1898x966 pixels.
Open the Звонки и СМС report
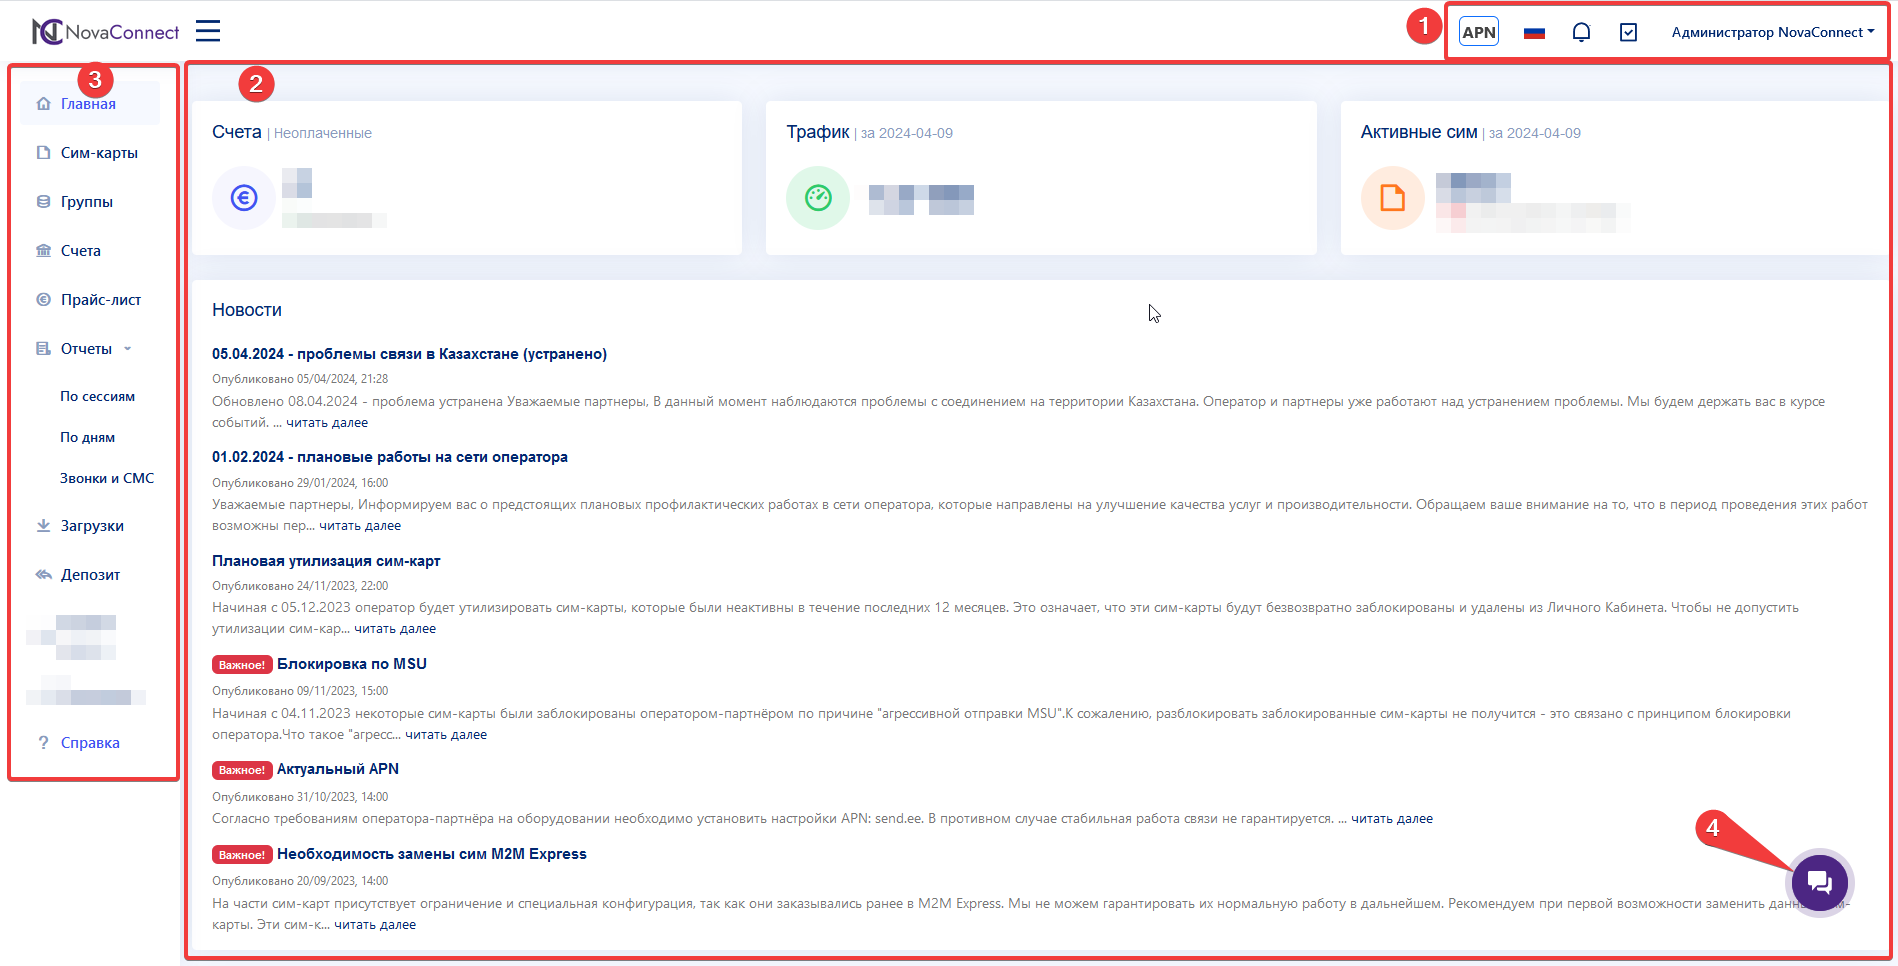(107, 479)
